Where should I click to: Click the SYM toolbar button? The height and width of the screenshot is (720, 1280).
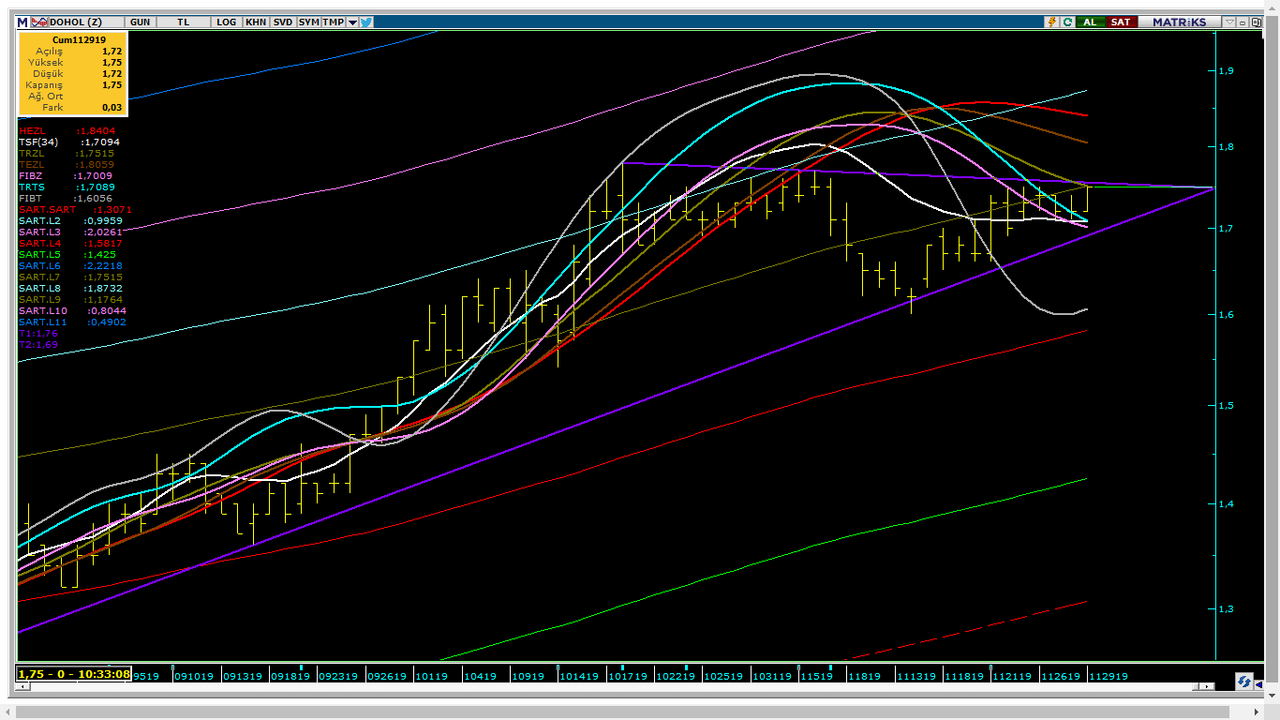[x=309, y=21]
